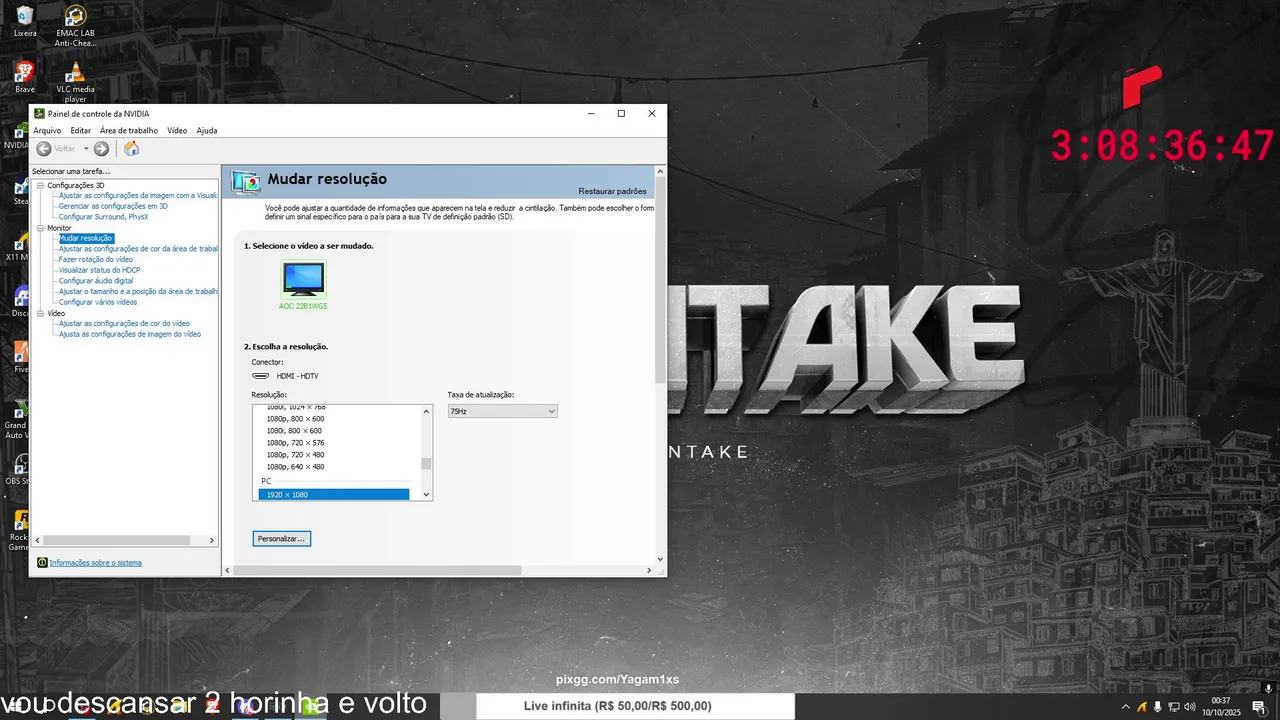Open the notification center icon

coord(1258,707)
